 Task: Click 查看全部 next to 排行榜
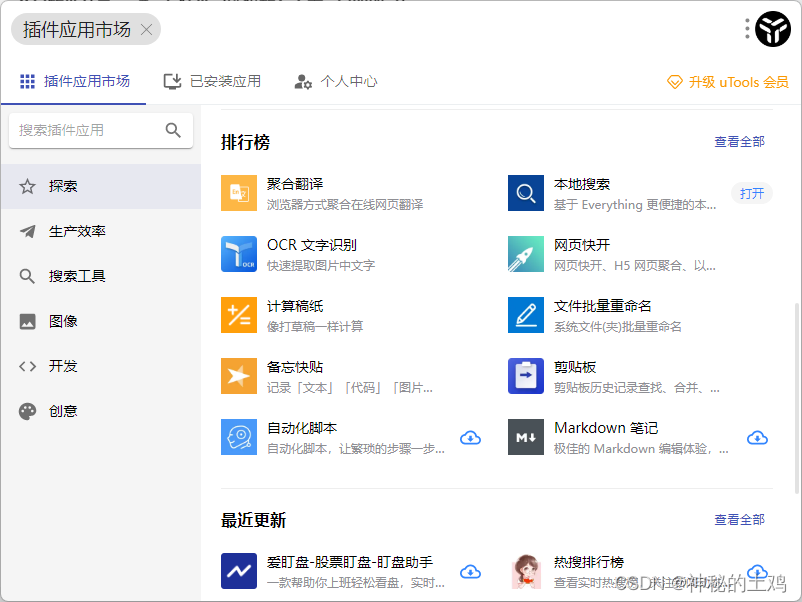click(x=740, y=142)
